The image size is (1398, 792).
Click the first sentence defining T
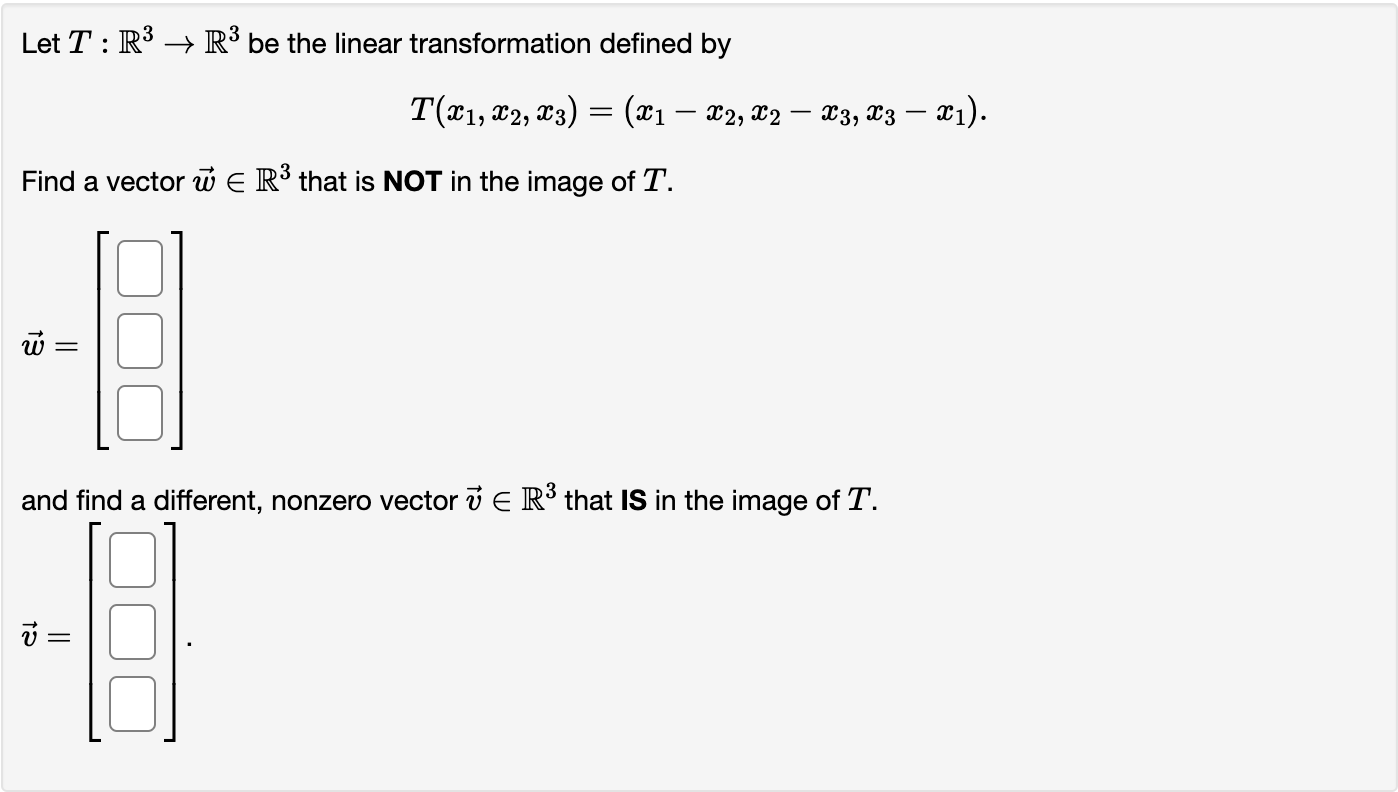pos(375,41)
